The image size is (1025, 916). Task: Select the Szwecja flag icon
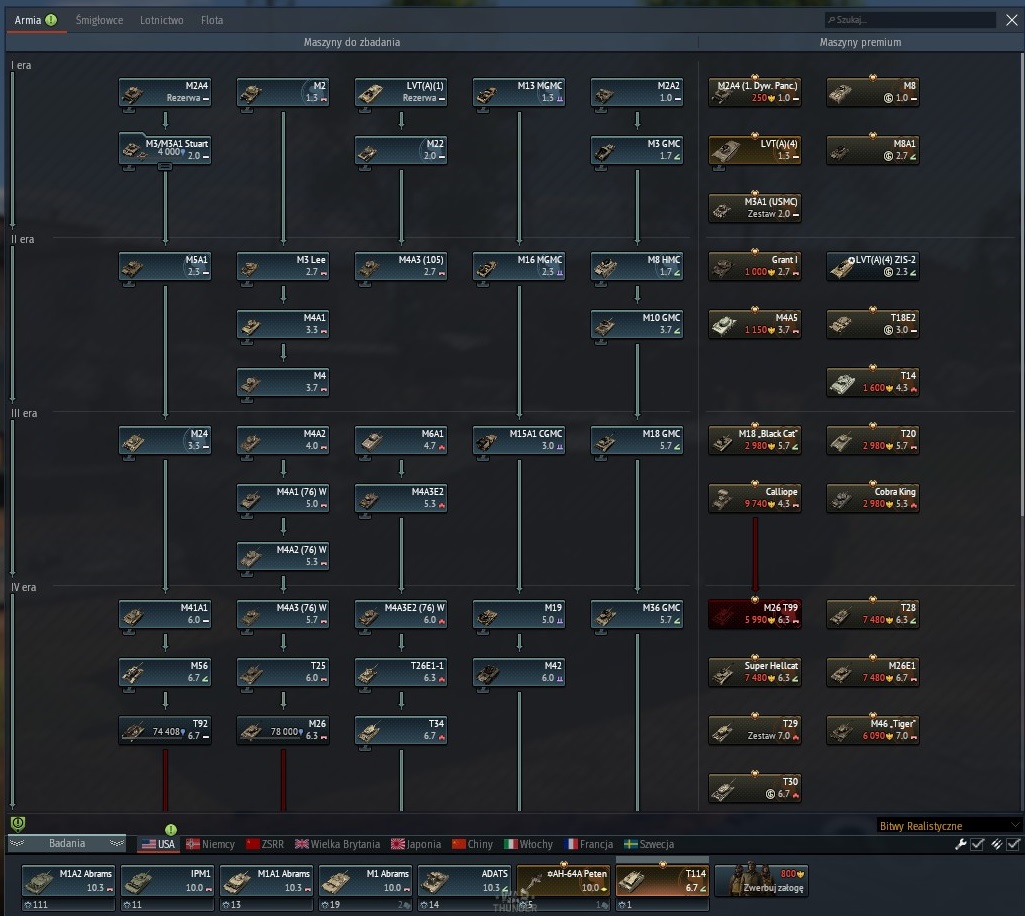coord(630,844)
